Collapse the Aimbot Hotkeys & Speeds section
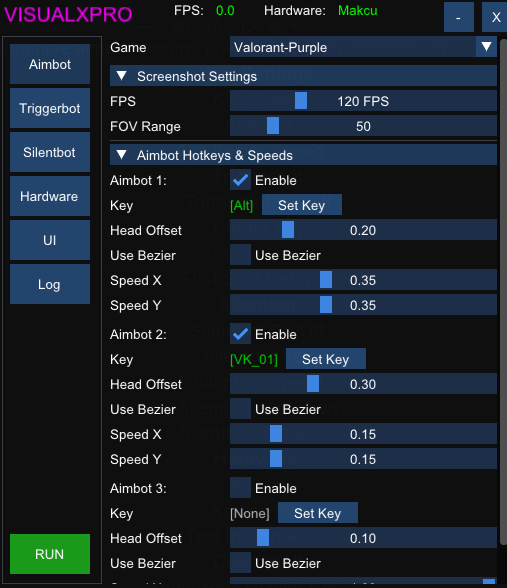507x588 pixels. click(303, 155)
